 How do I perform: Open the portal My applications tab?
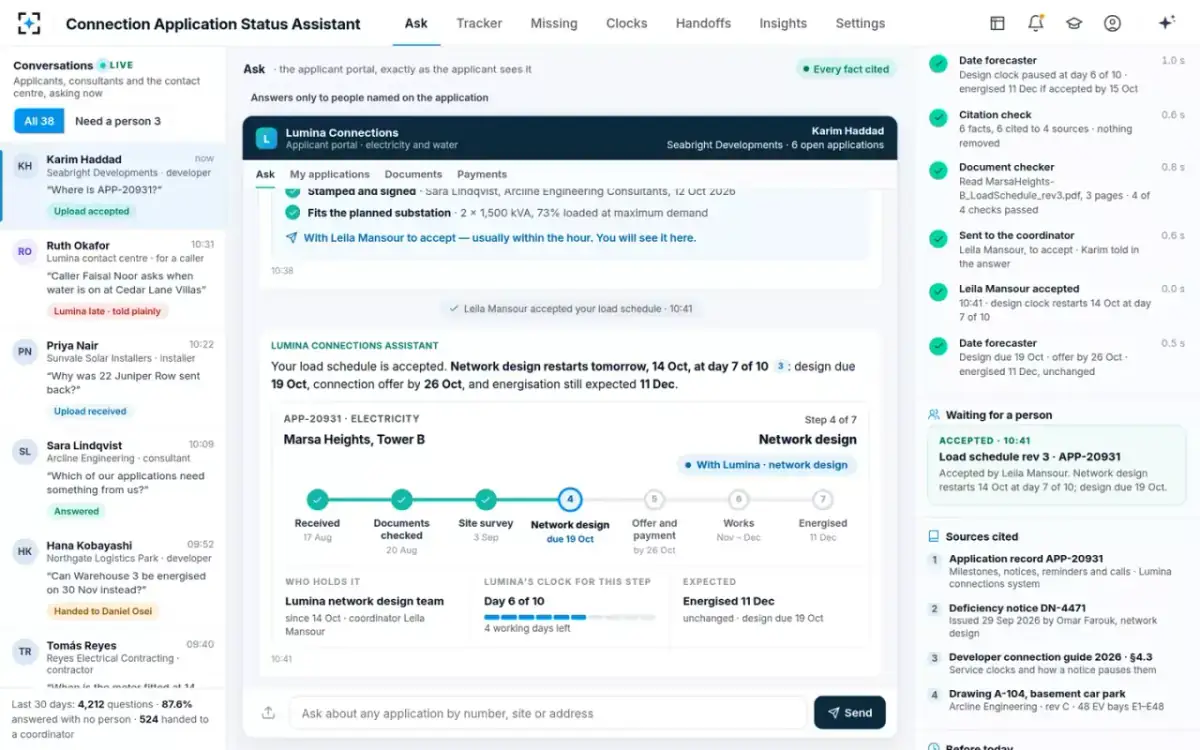pos(330,174)
